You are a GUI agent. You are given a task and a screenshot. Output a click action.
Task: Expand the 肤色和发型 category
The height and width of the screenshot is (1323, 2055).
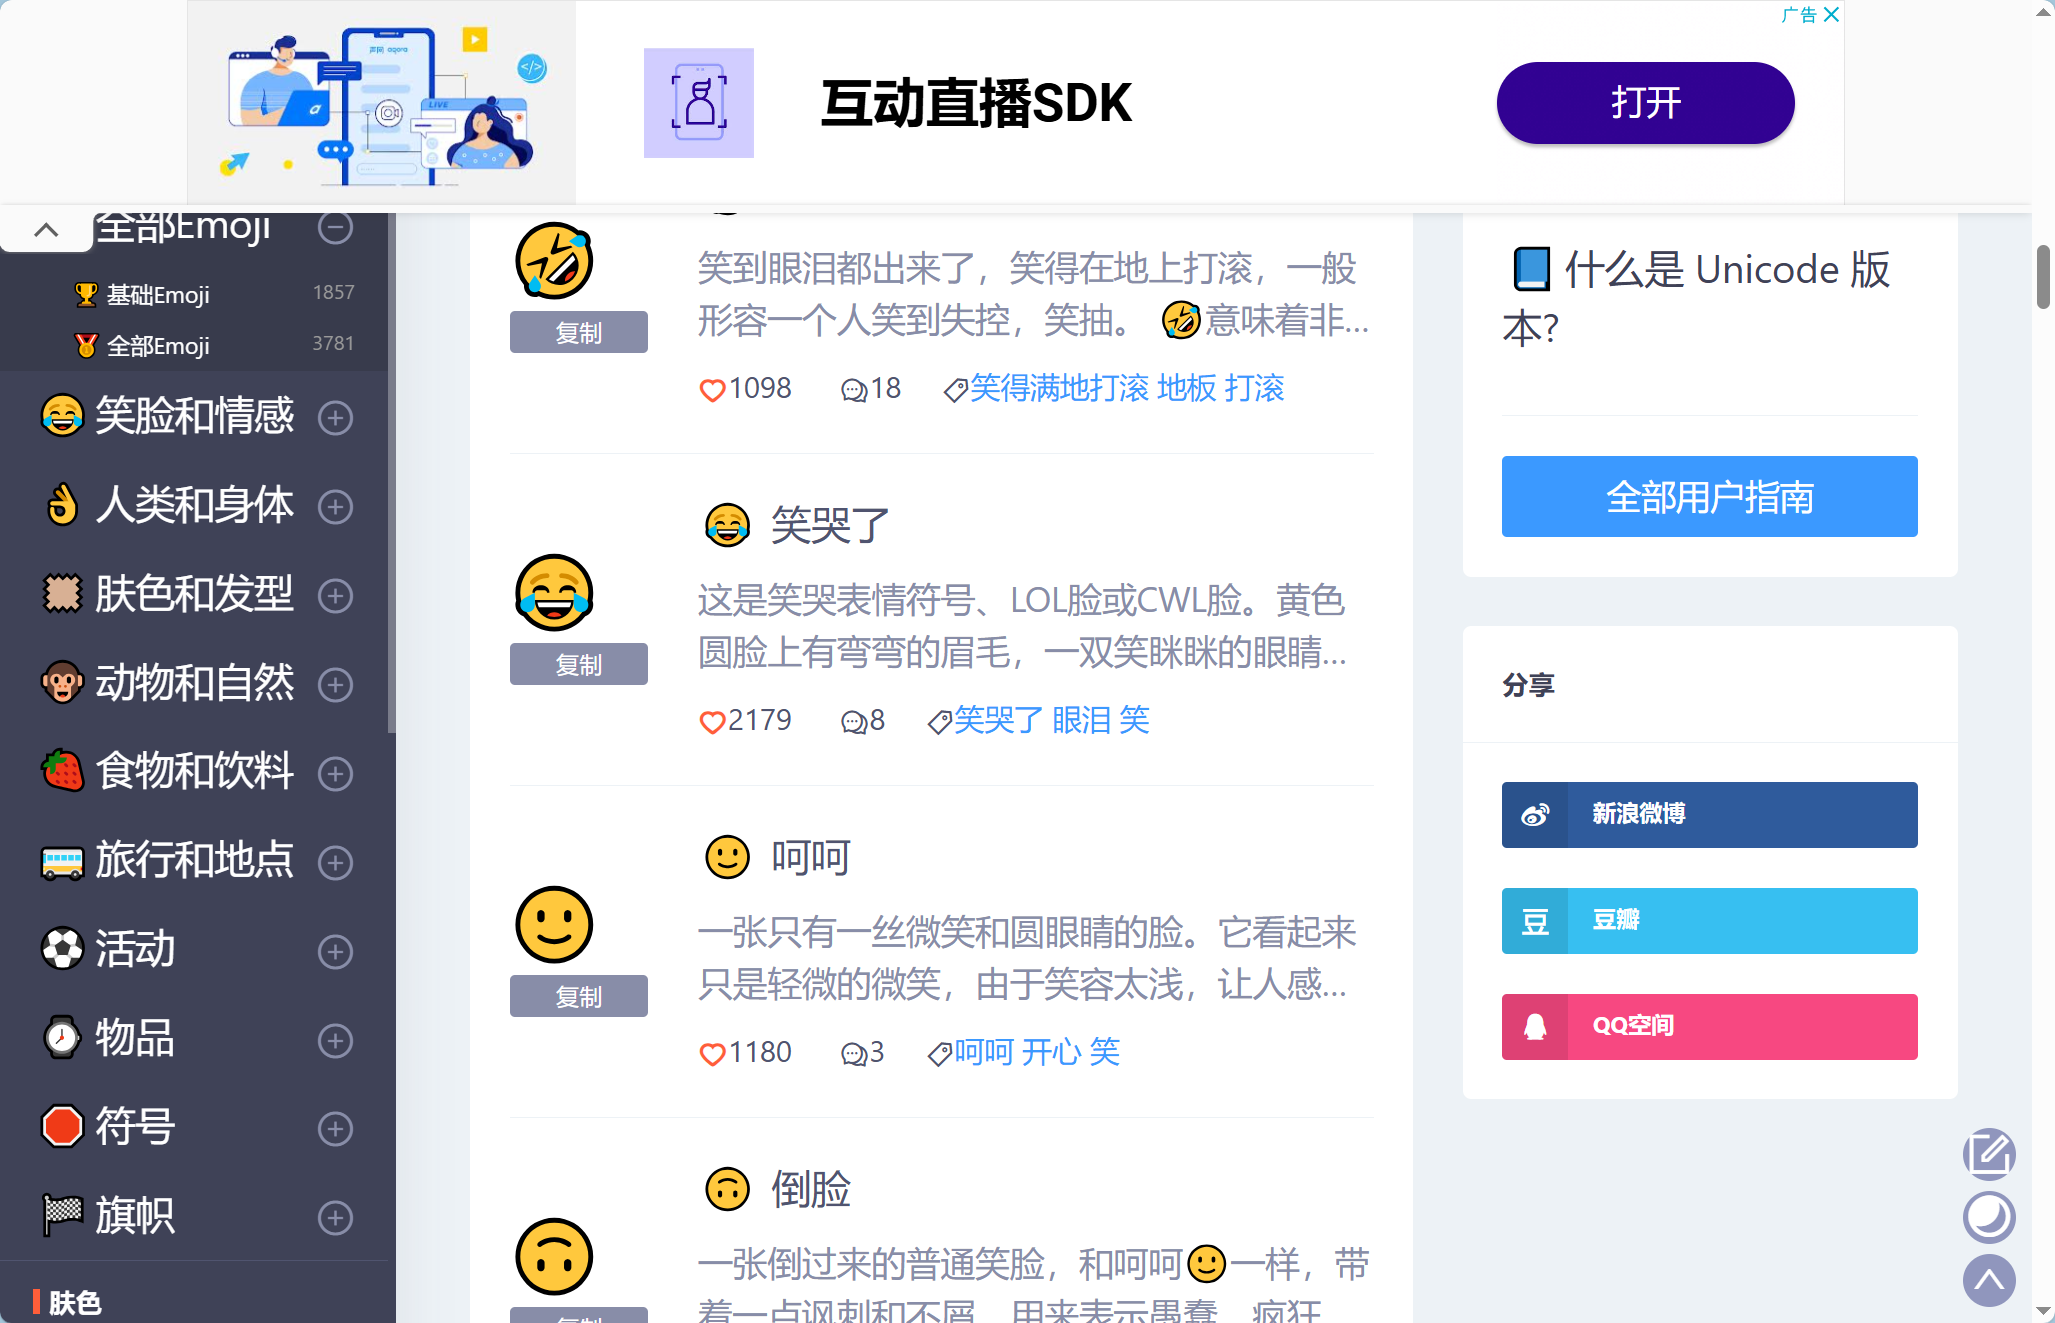click(x=335, y=595)
